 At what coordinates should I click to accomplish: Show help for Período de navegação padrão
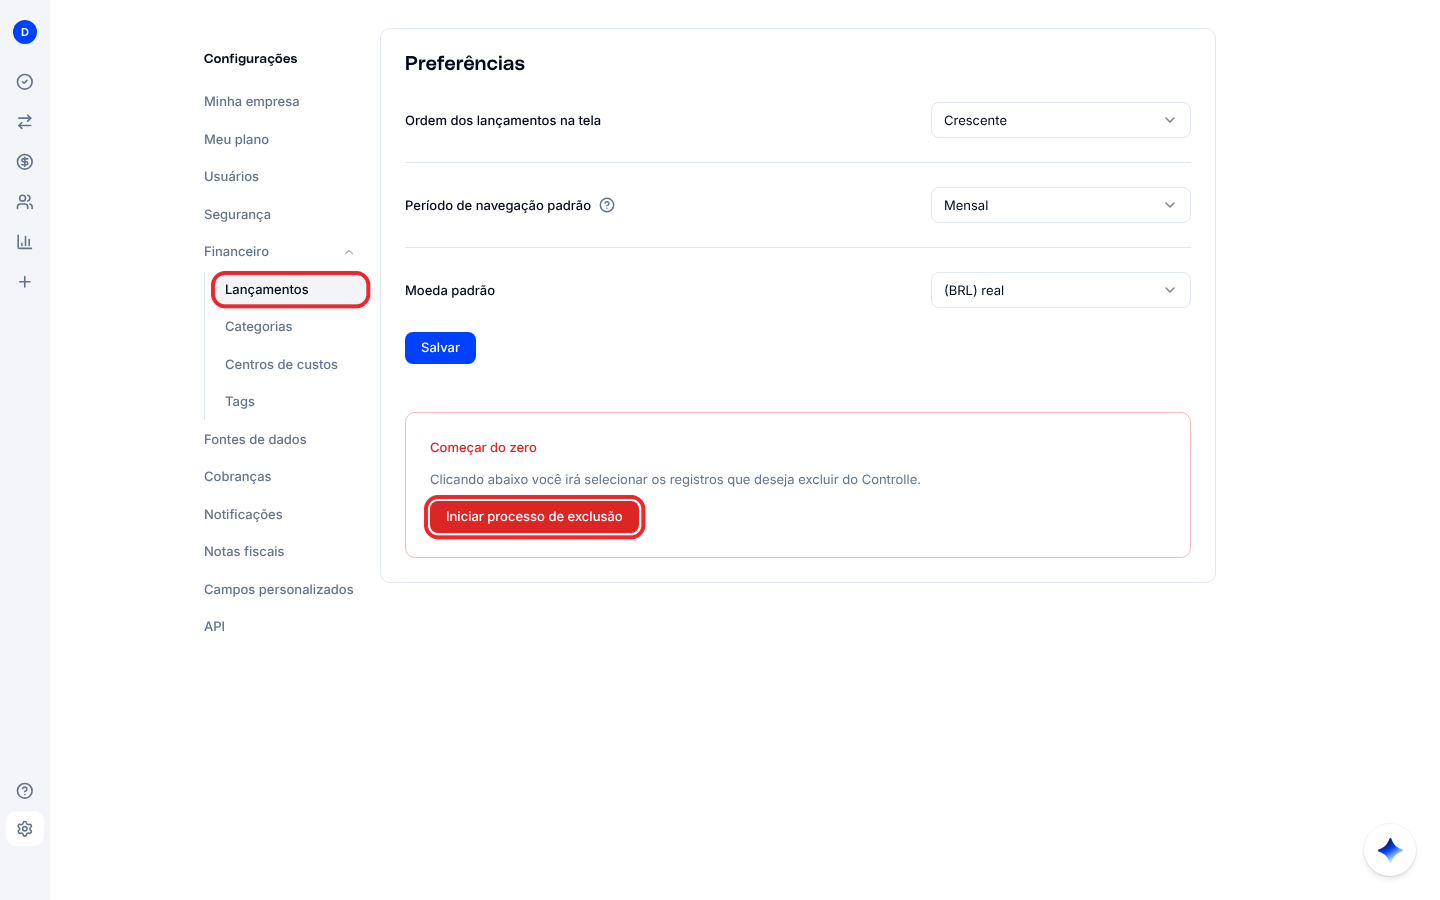click(x=607, y=205)
